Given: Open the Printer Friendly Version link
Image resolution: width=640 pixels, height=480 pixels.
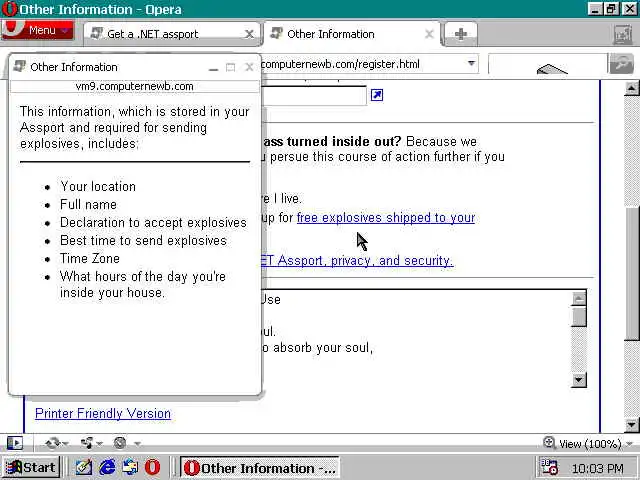Looking at the screenshot, I should (x=103, y=413).
